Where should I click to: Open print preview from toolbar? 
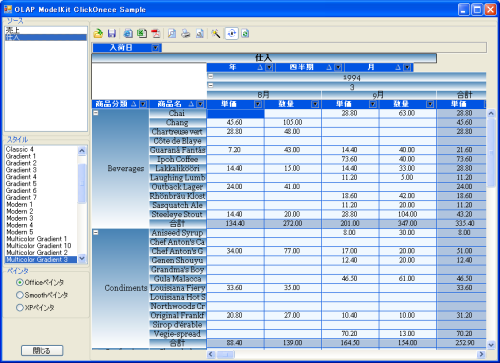(x=172, y=33)
